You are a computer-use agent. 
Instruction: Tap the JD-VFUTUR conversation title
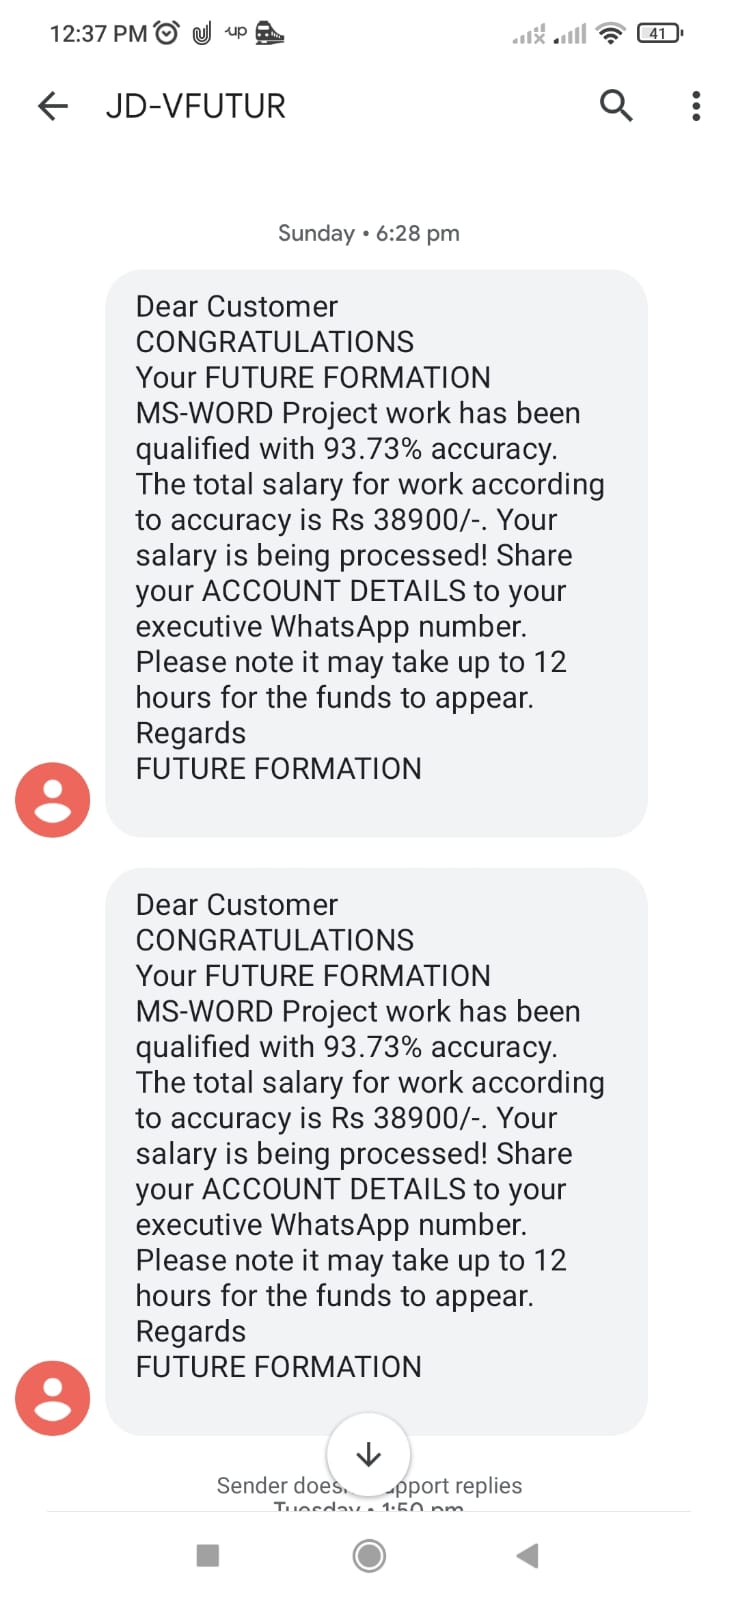point(196,106)
